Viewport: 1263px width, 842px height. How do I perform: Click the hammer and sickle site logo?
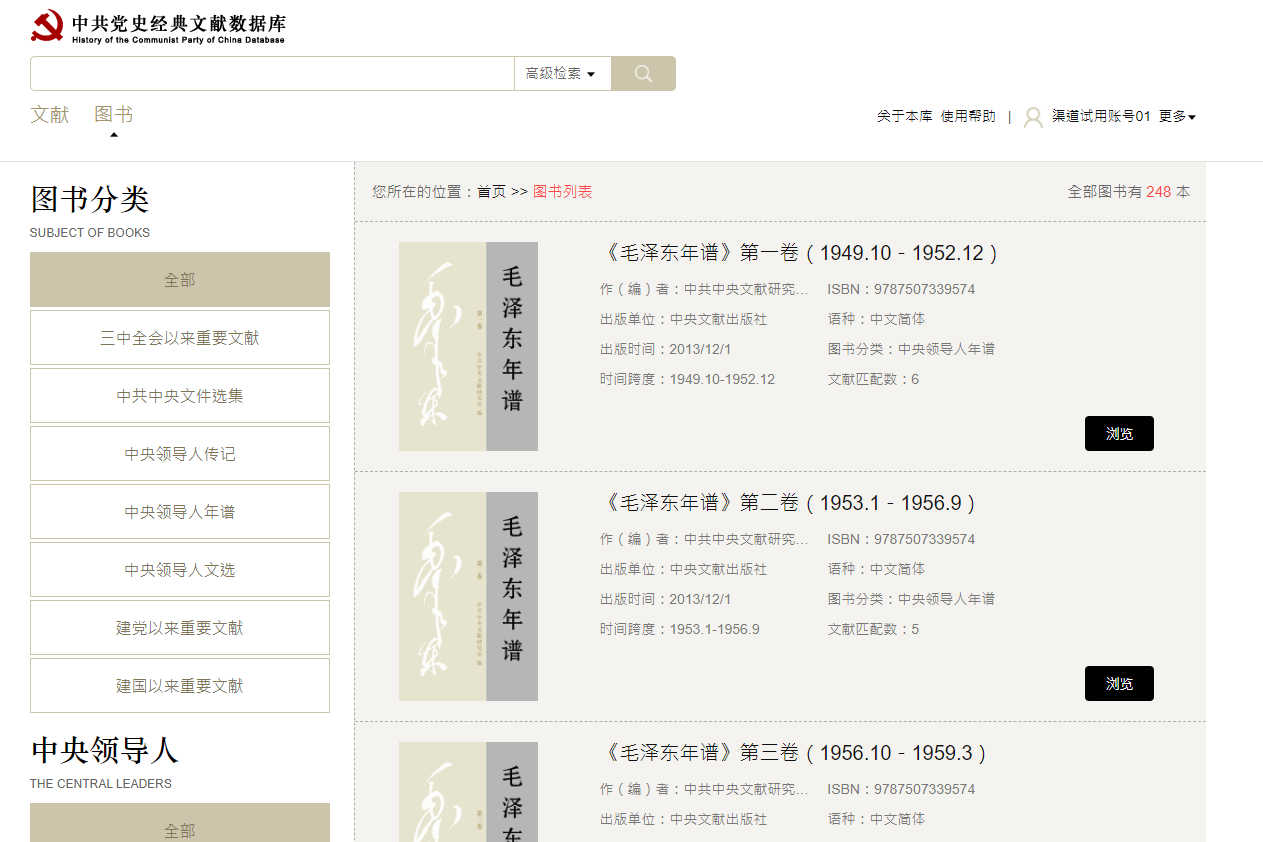point(47,26)
